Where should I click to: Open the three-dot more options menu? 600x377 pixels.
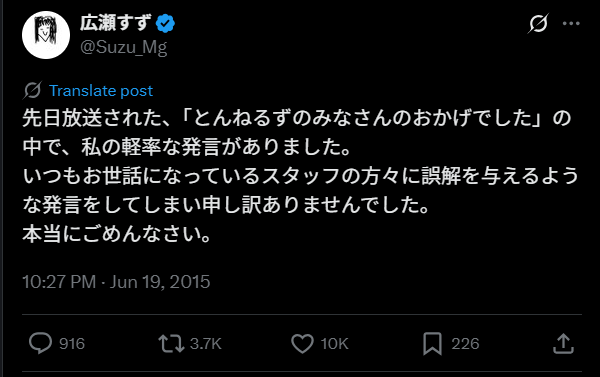571,24
